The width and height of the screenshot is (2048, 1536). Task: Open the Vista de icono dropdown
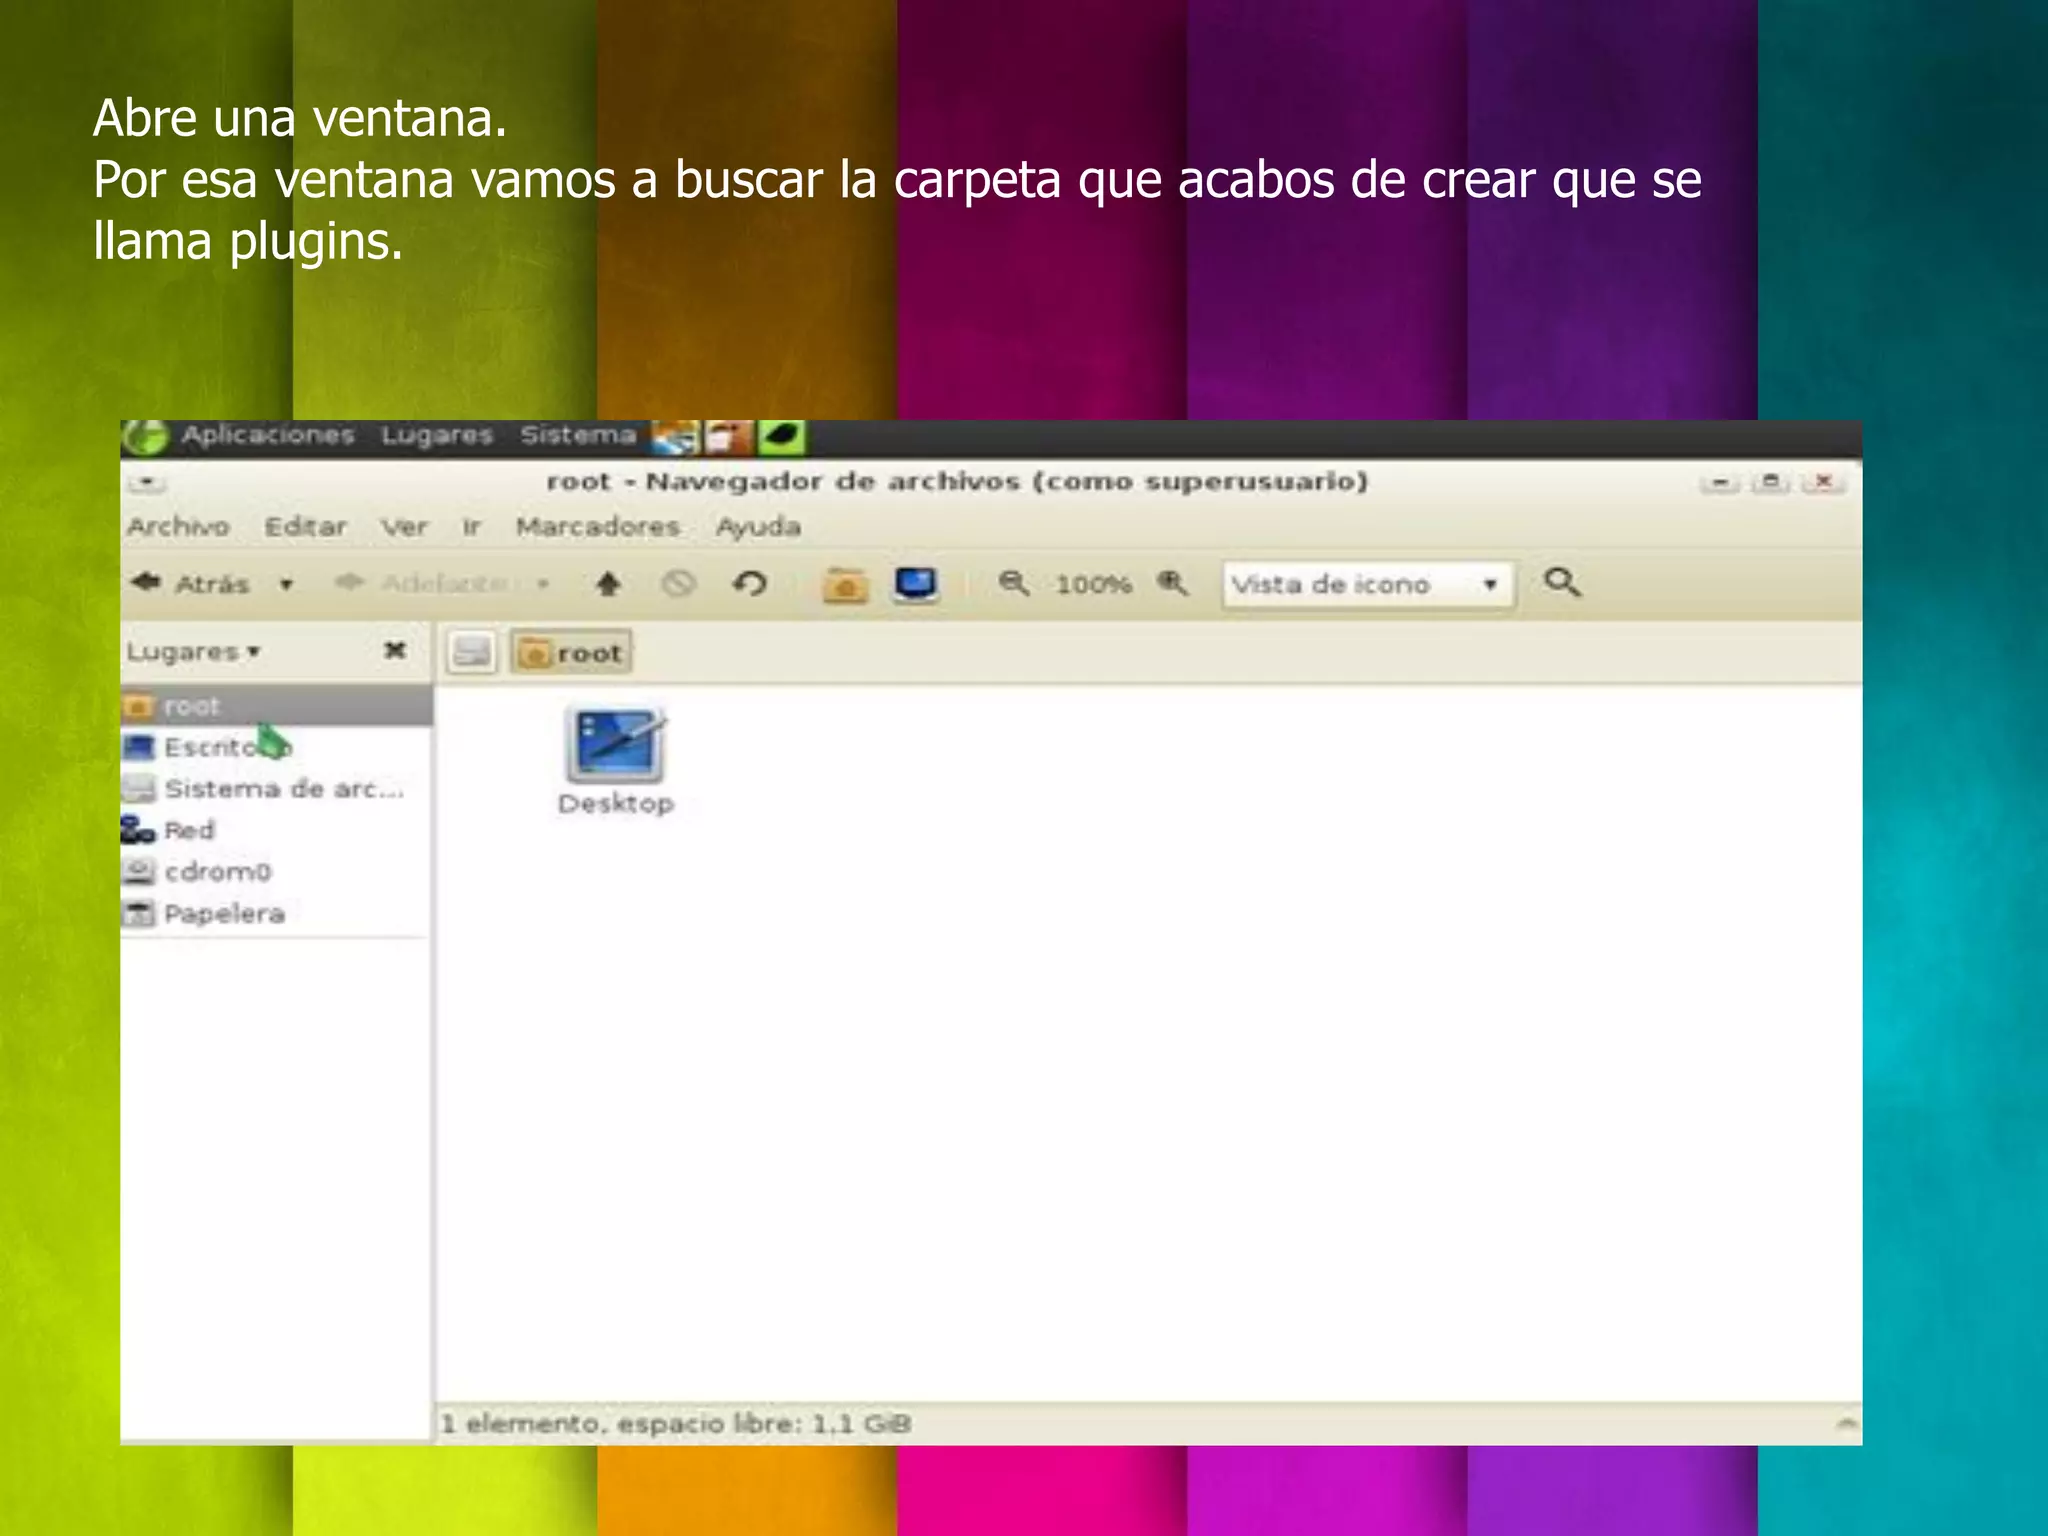pyautogui.click(x=1367, y=584)
